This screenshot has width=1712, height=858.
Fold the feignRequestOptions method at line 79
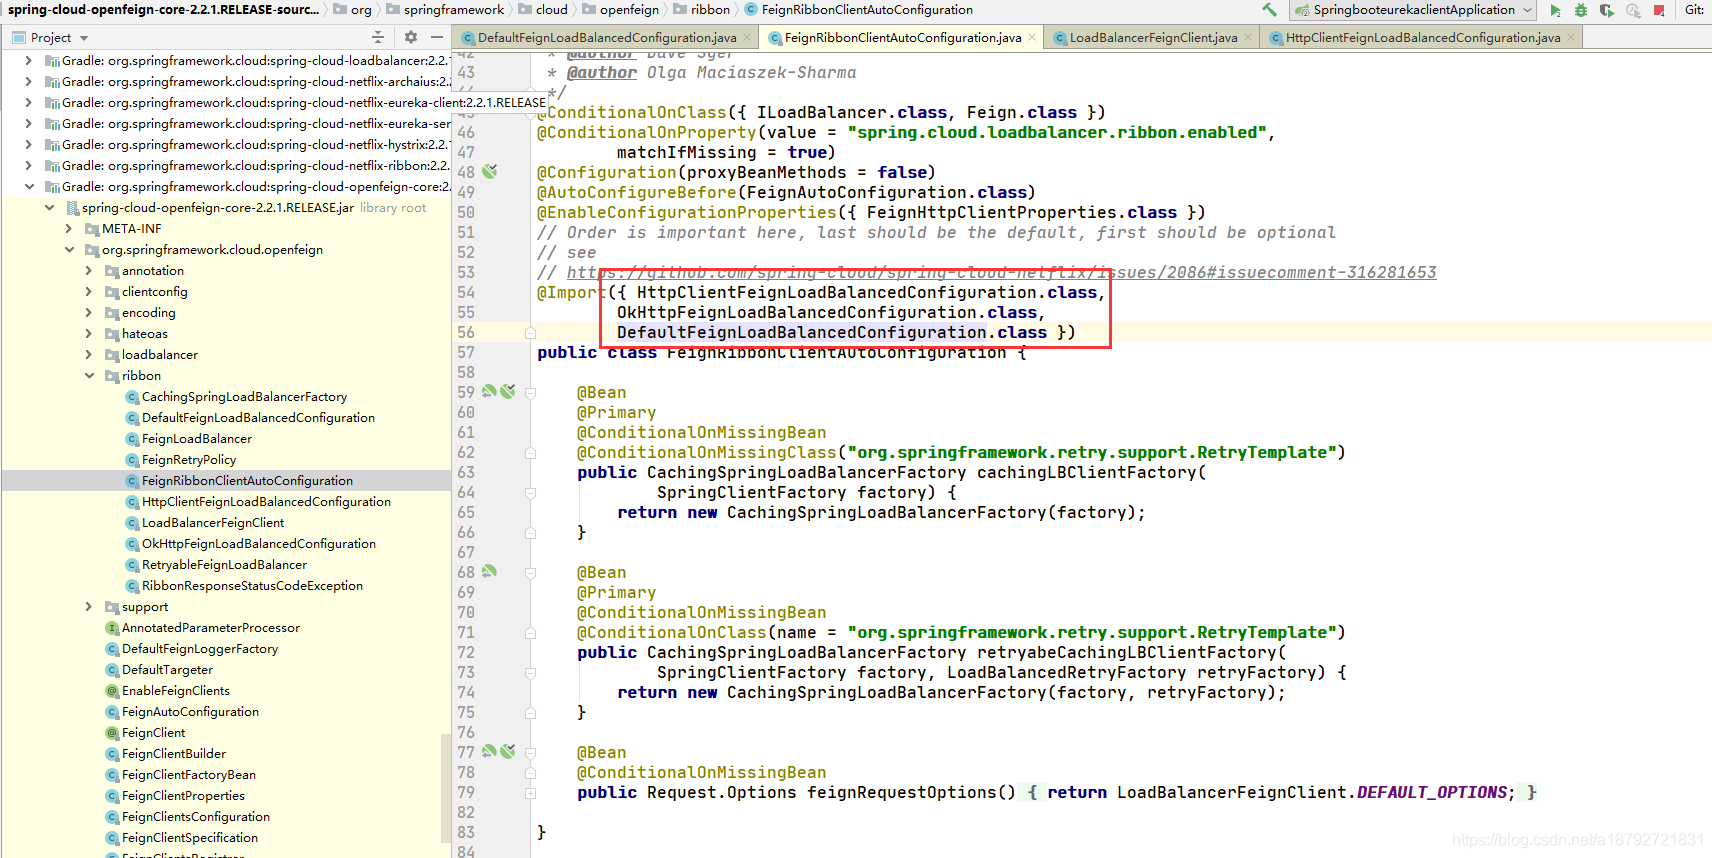(x=531, y=793)
